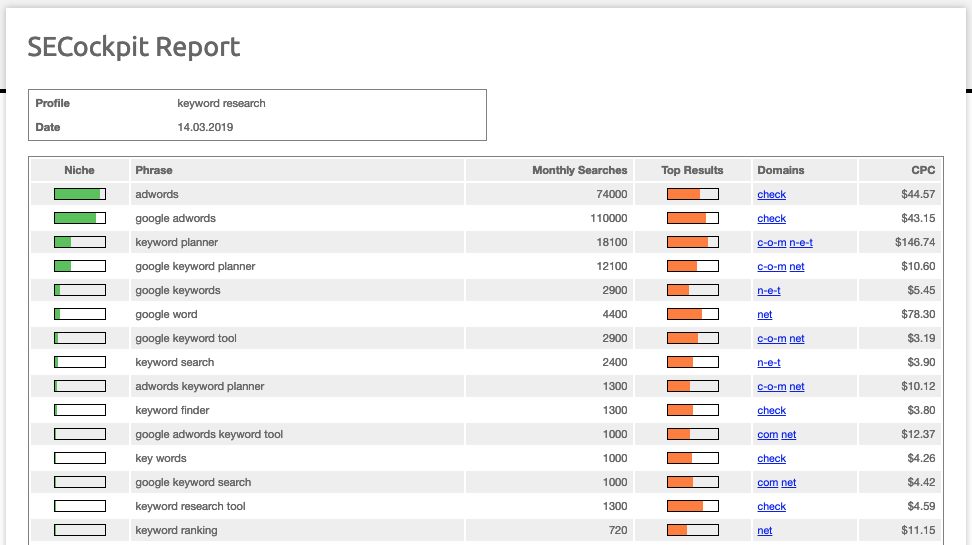Open the 'check' link in the keyword finder row
This screenshot has height=545, width=972.
click(x=771, y=411)
